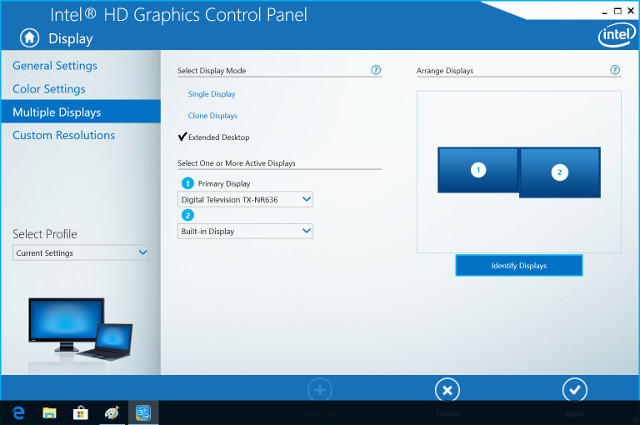640x425 pixels.
Task: Open second display Built-in Display dropdown
Action: point(245,231)
